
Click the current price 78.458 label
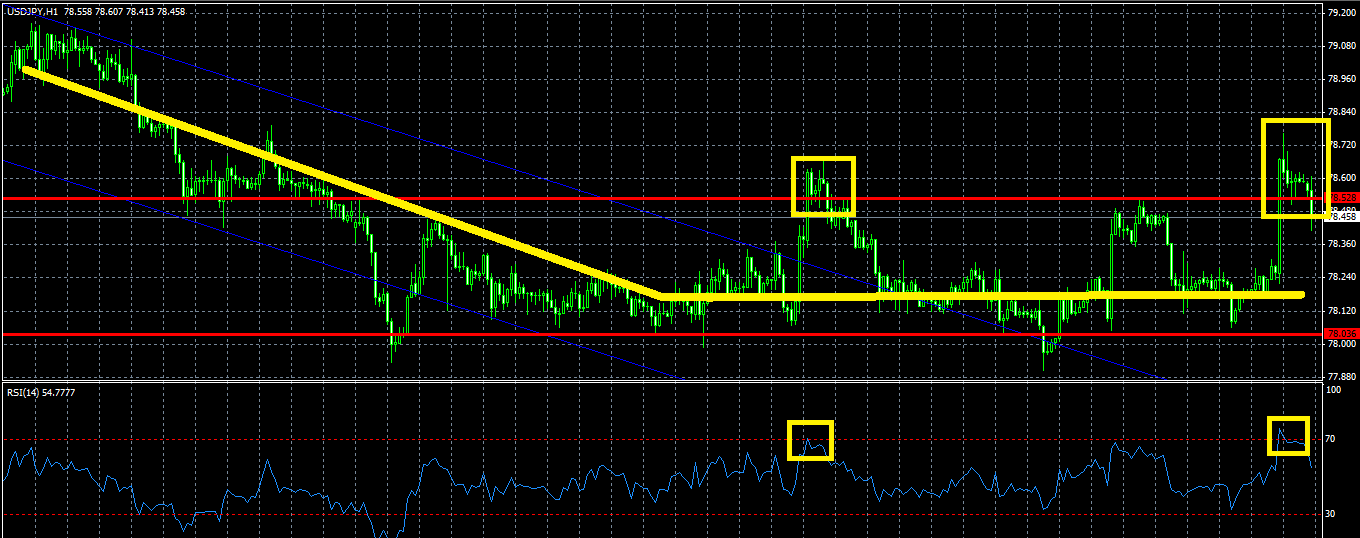1341,216
